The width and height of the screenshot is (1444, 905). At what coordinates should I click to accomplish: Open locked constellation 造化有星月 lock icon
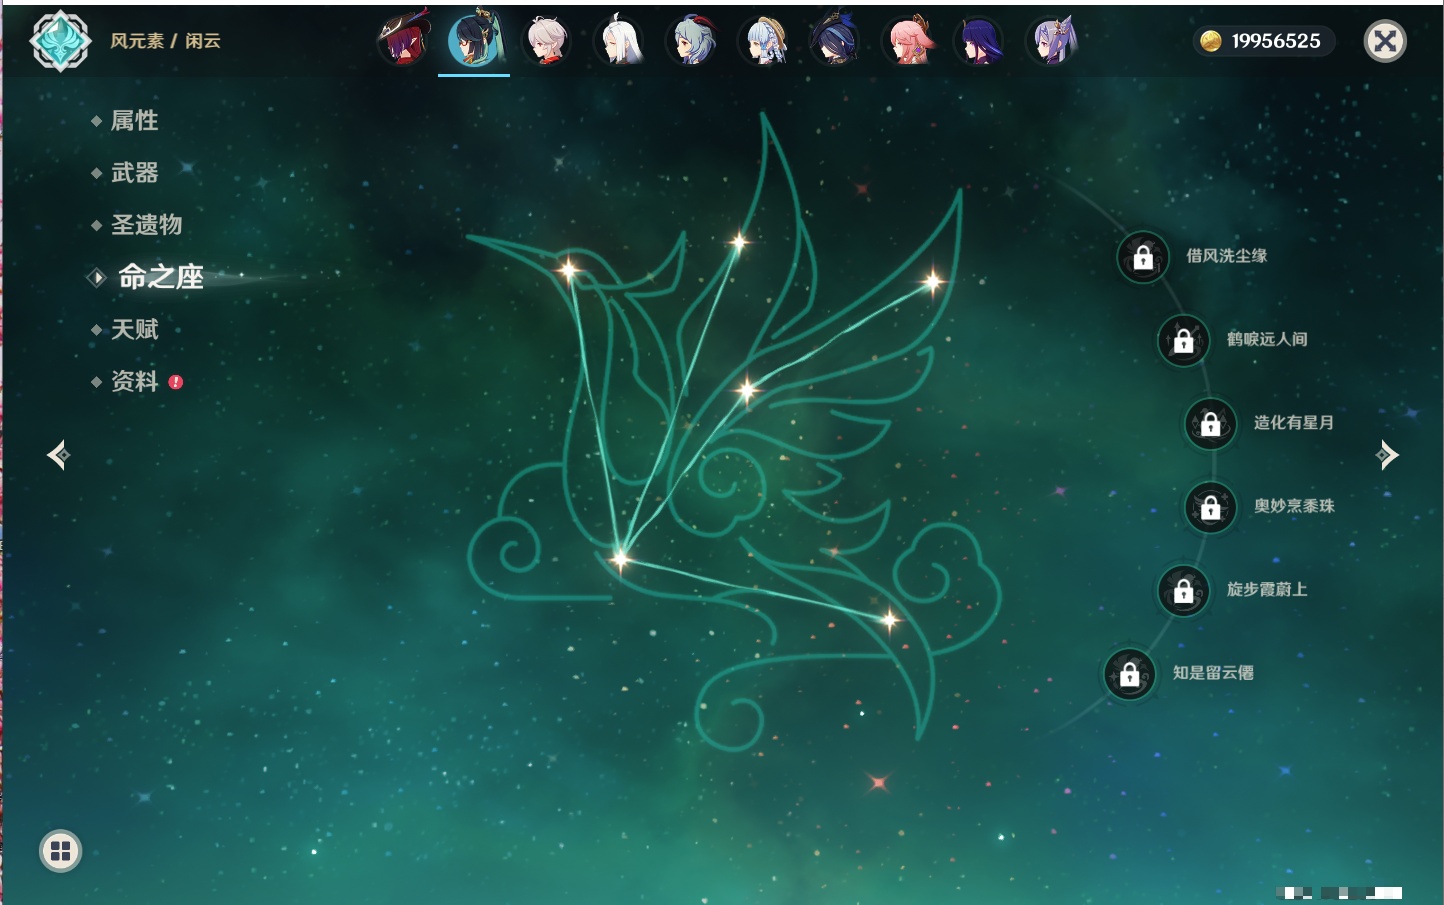coord(1211,423)
